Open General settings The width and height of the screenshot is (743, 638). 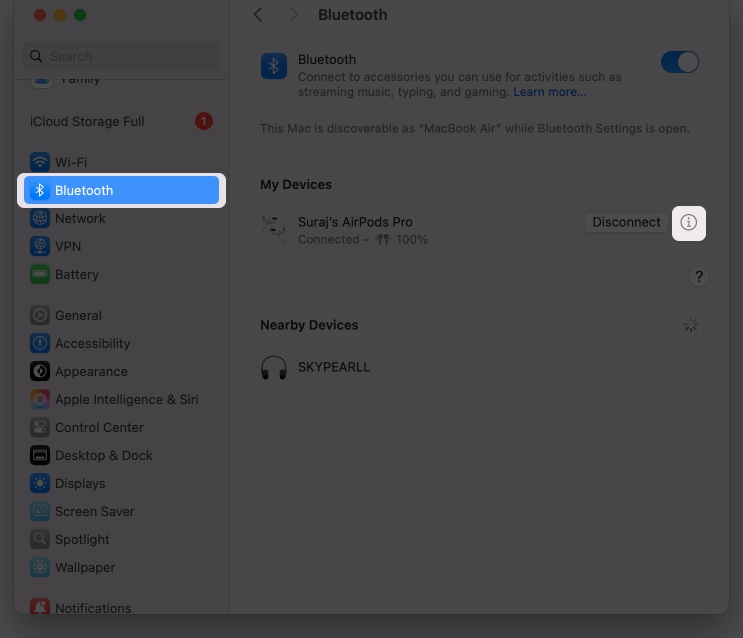point(121,315)
